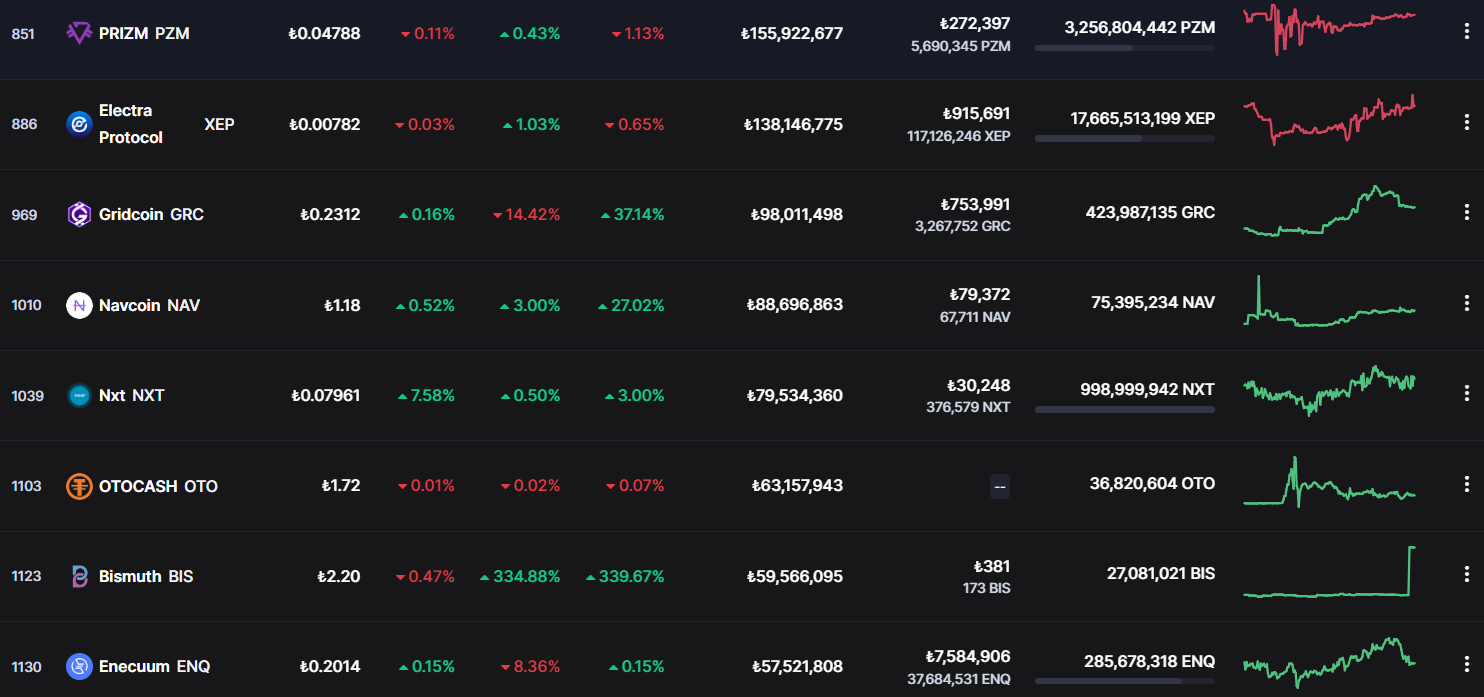Click OTOCASH empty volume placeholder
The height and width of the screenshot is (697, 1484).
1000,487
